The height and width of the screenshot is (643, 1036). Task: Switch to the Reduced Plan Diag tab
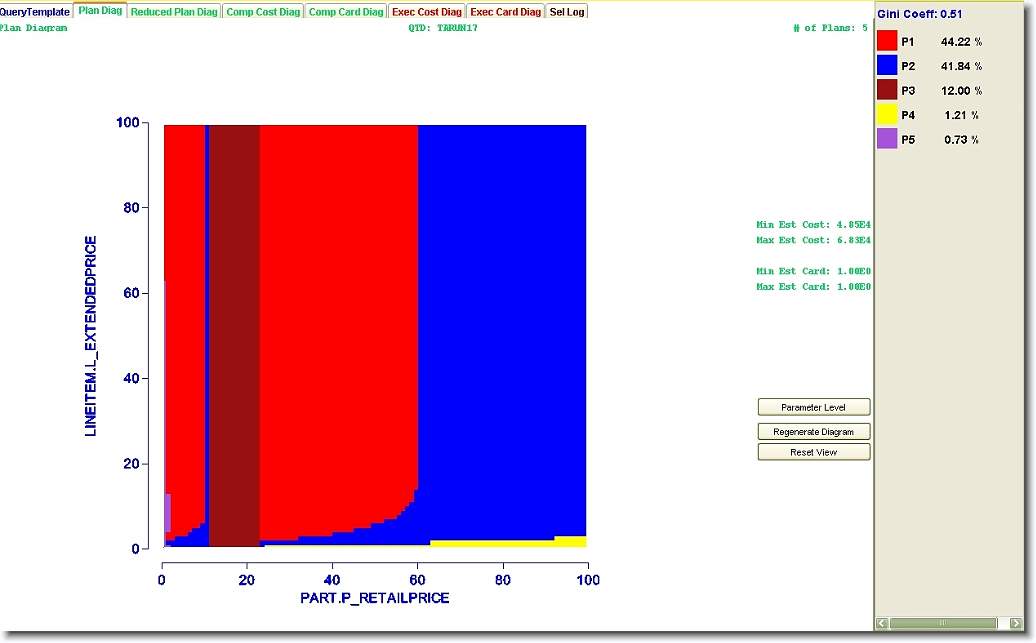click(x=174, y=12)
